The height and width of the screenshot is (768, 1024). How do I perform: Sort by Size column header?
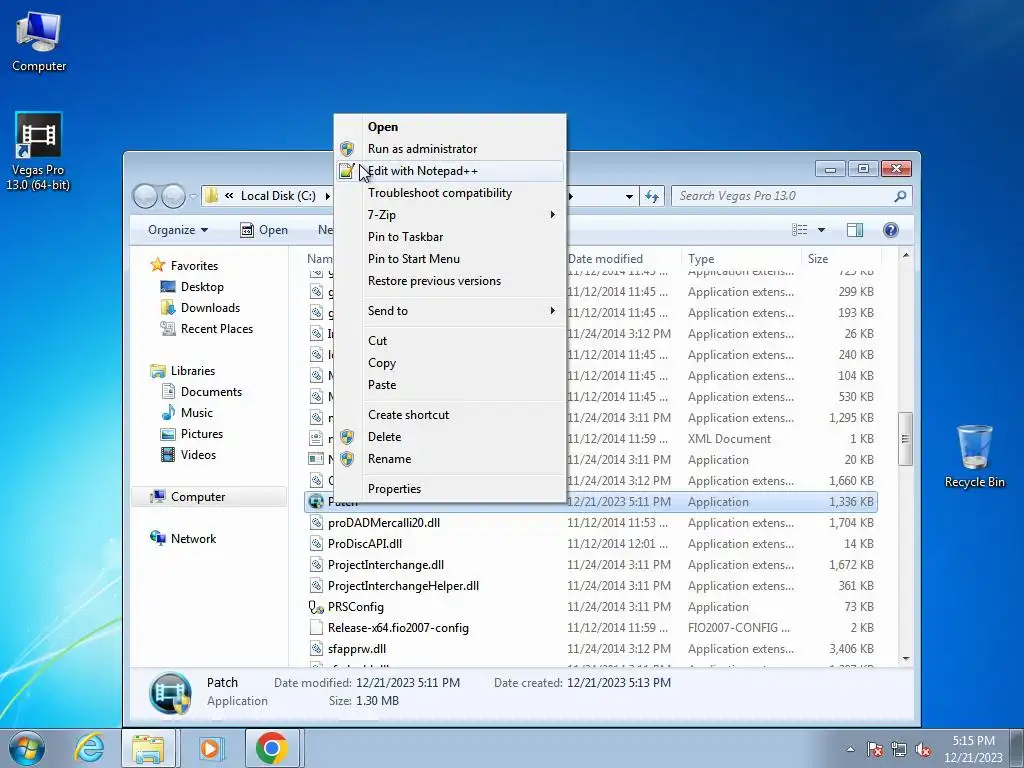(x=841, y=259)
